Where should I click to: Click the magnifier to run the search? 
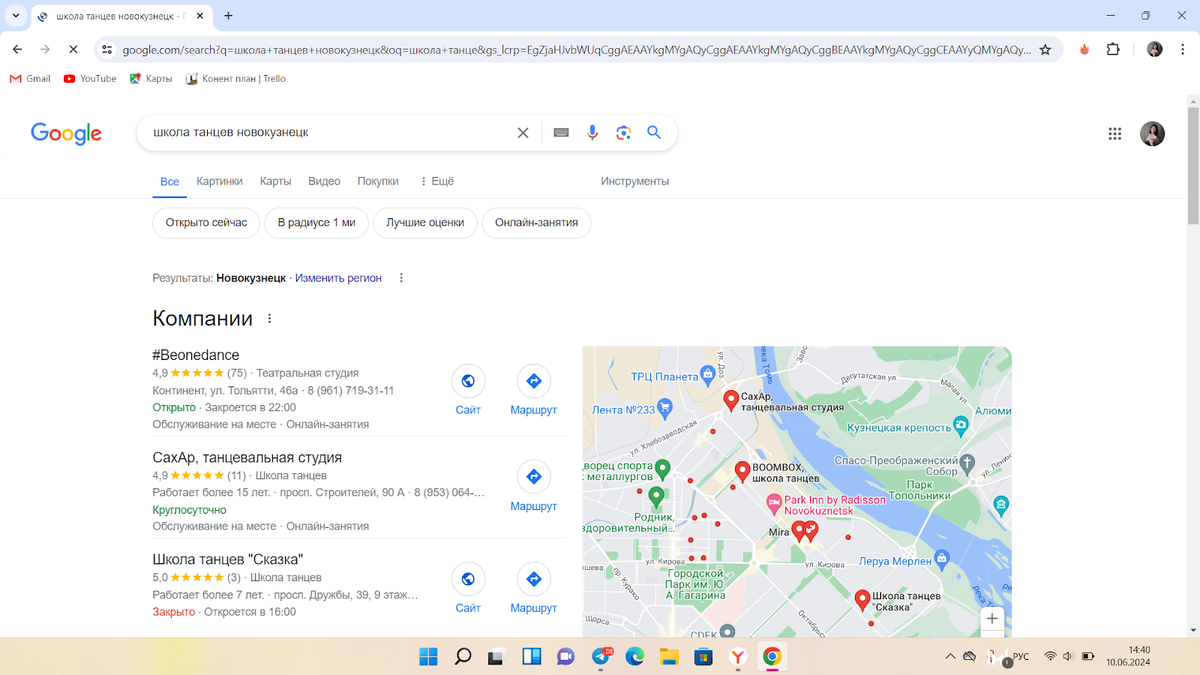coord(654,131)
